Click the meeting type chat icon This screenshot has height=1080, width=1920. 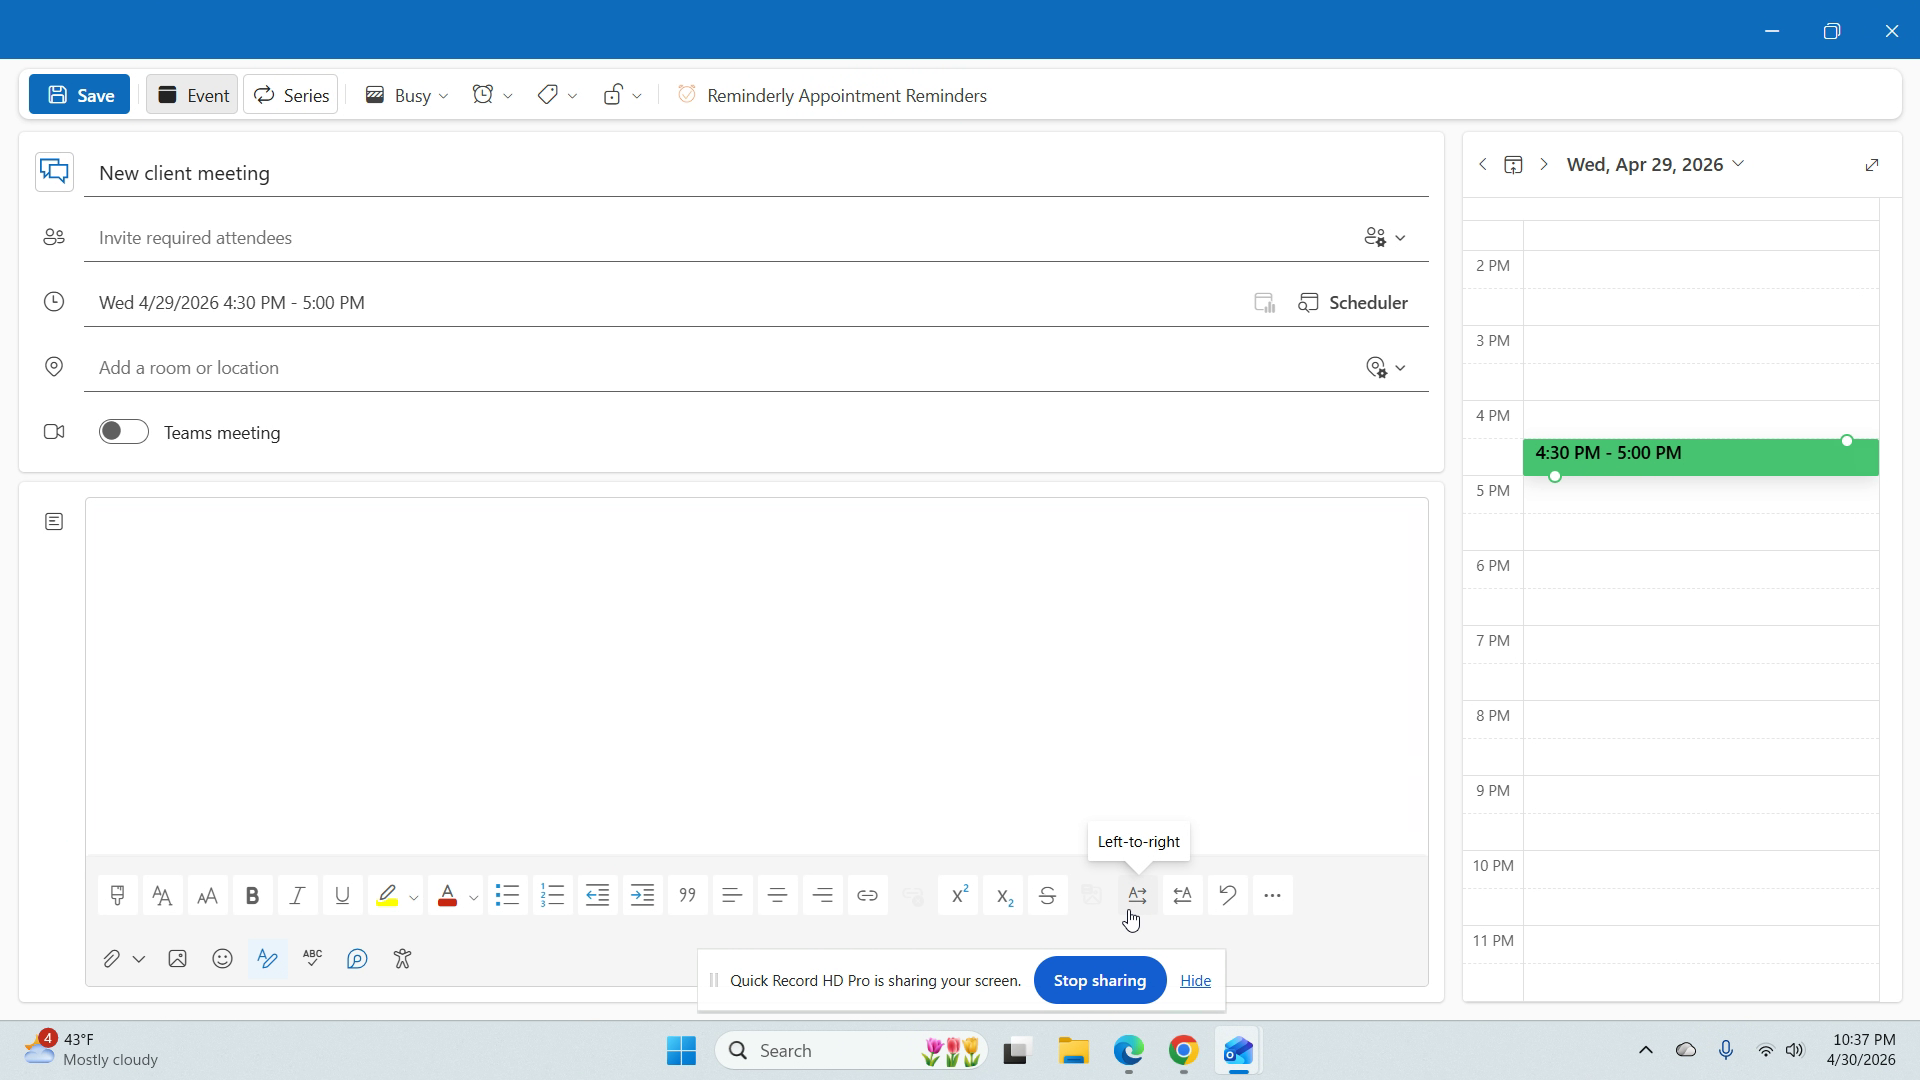[x=55, y=171]
